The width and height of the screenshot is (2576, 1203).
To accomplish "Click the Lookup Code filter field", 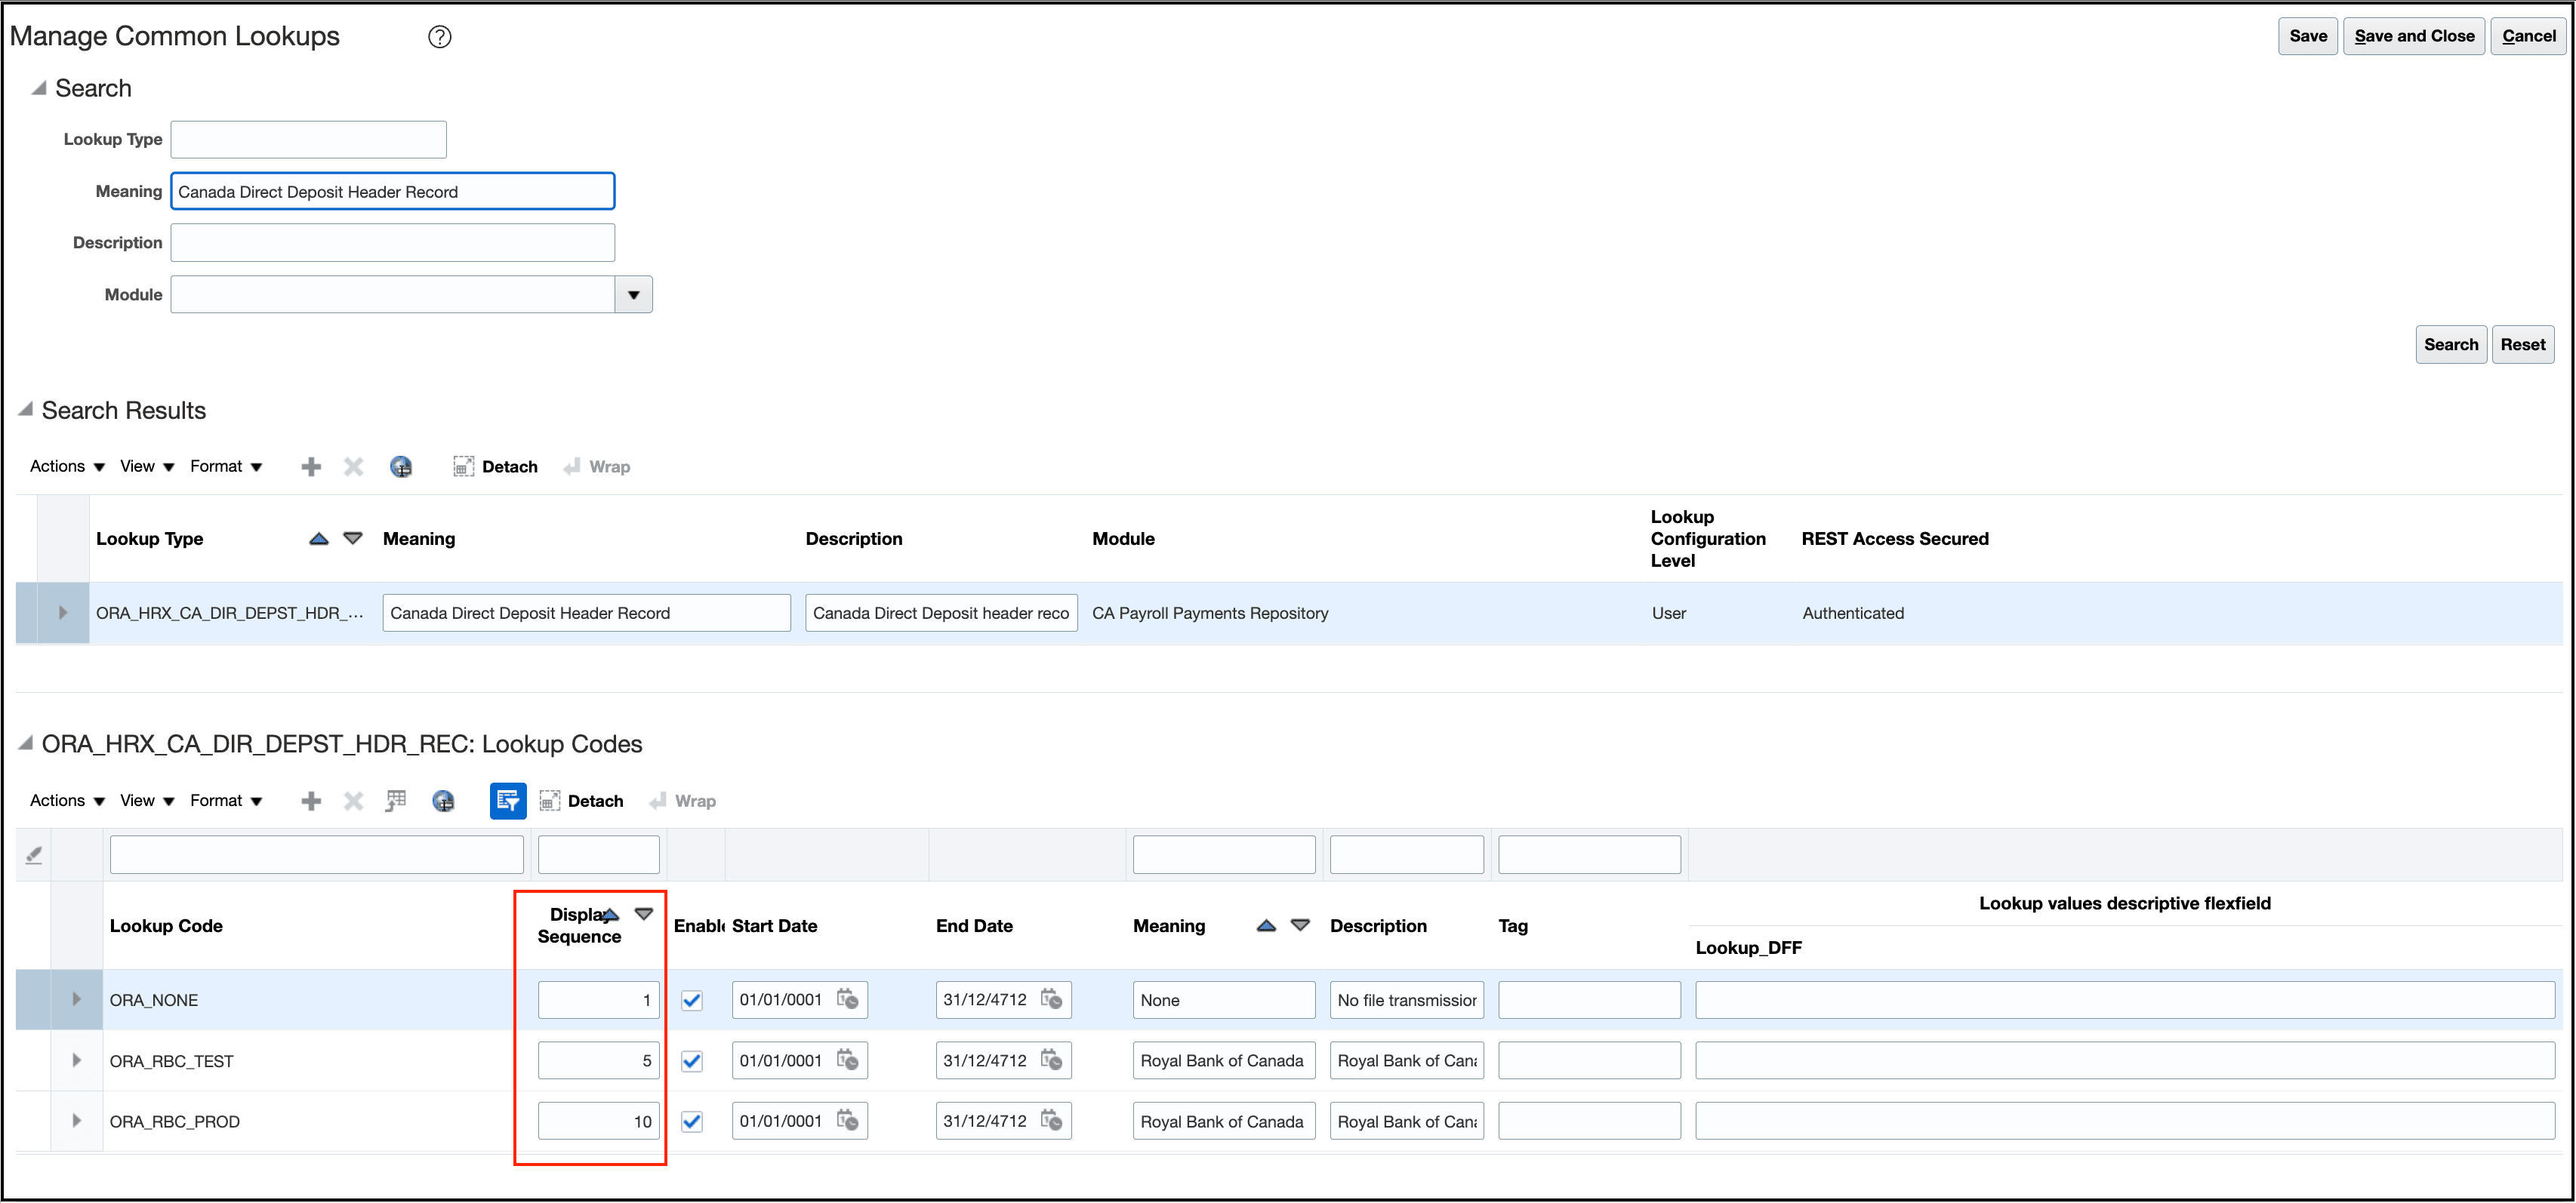I will coord(317,855).
